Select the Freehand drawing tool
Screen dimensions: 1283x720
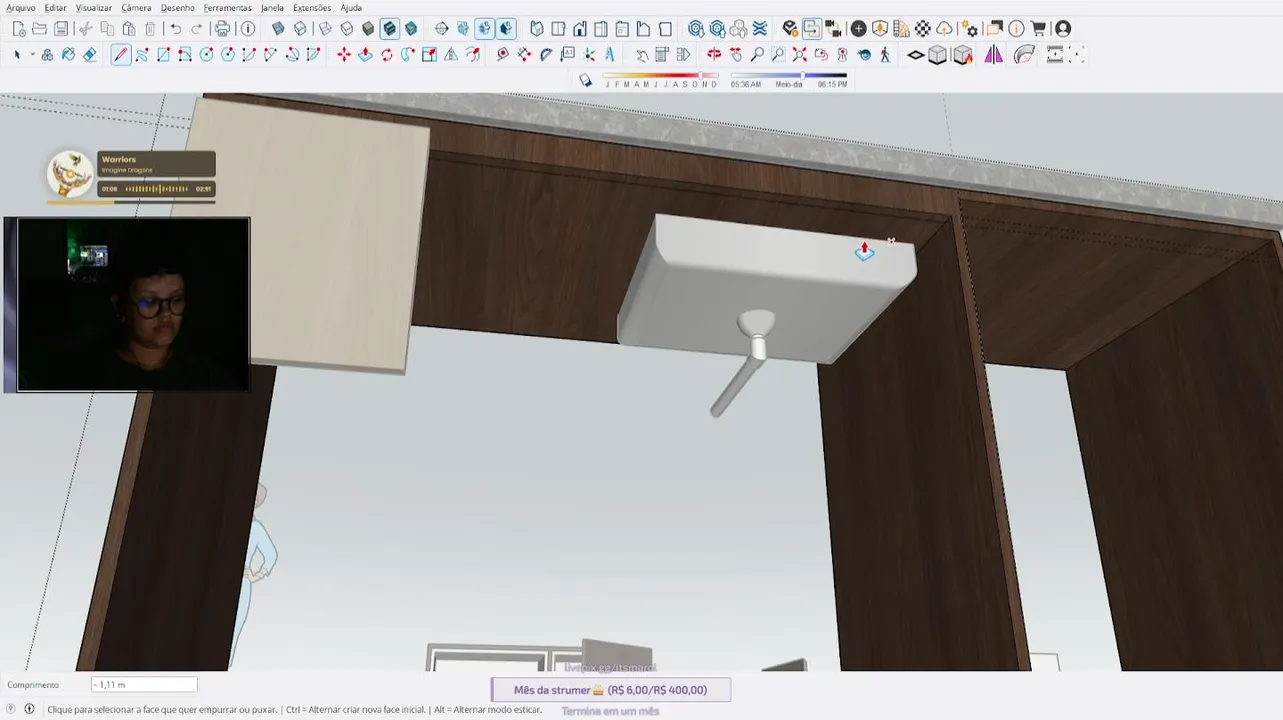142,55
